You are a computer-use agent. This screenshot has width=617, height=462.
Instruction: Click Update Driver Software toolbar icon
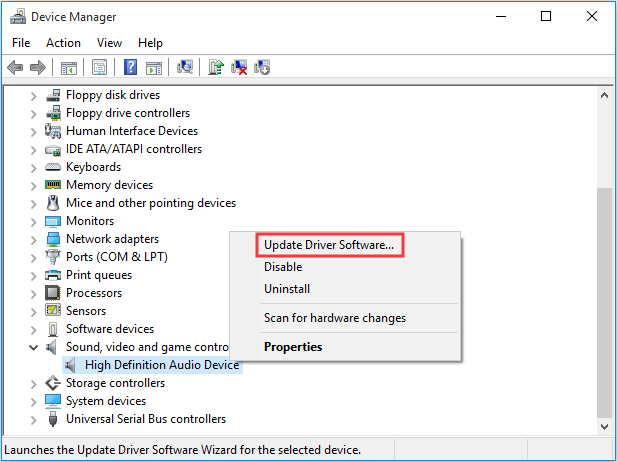216,67
